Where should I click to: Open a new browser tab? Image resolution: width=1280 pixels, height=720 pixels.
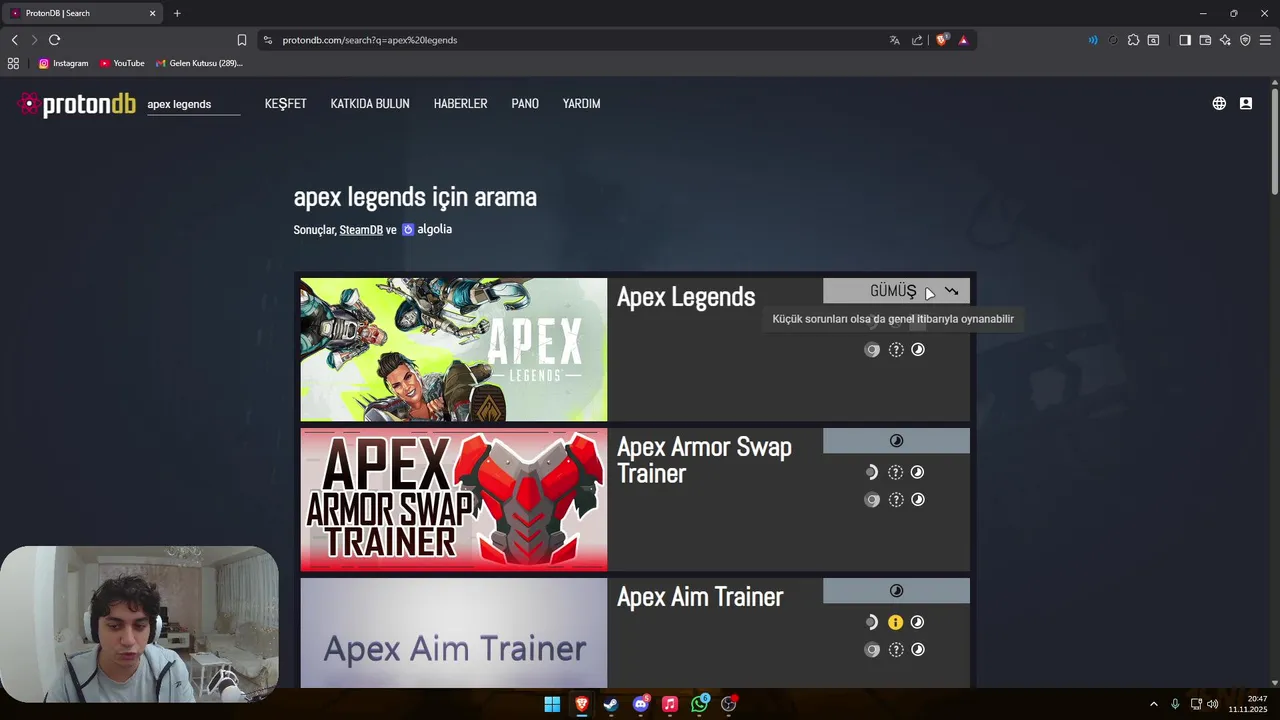[177, 13]
